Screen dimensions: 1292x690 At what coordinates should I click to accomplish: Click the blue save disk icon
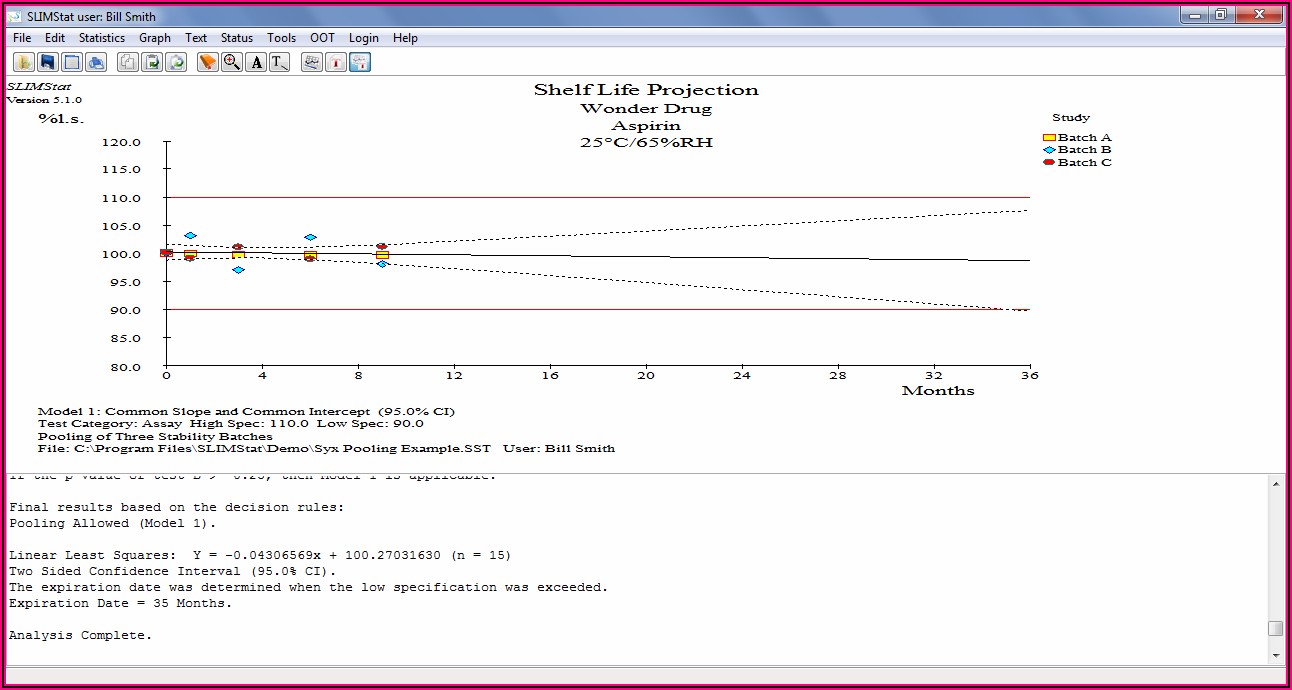(x=48, y=62)
